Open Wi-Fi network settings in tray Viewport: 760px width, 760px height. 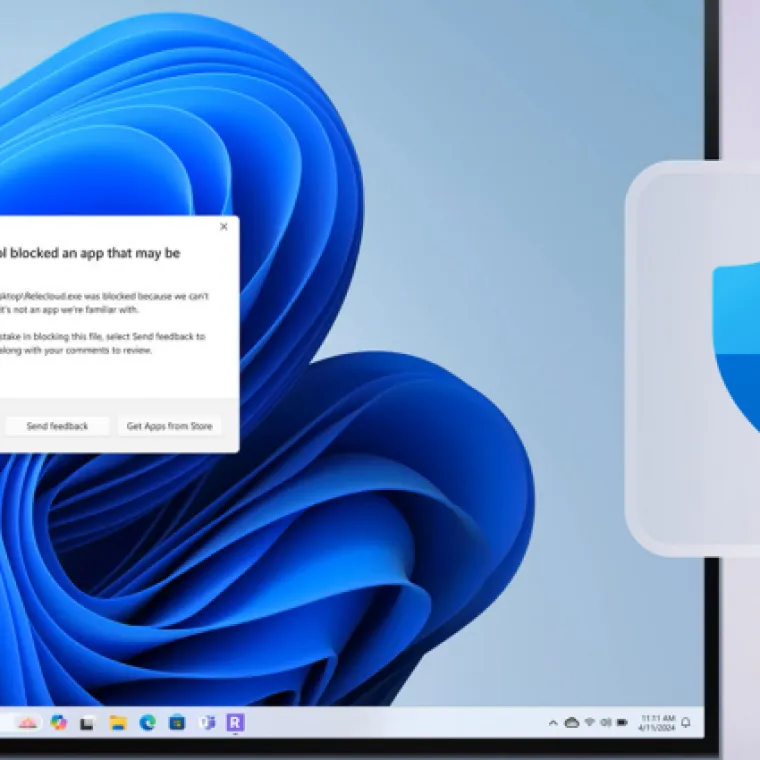pyautogui.click(x=590, y=723)
